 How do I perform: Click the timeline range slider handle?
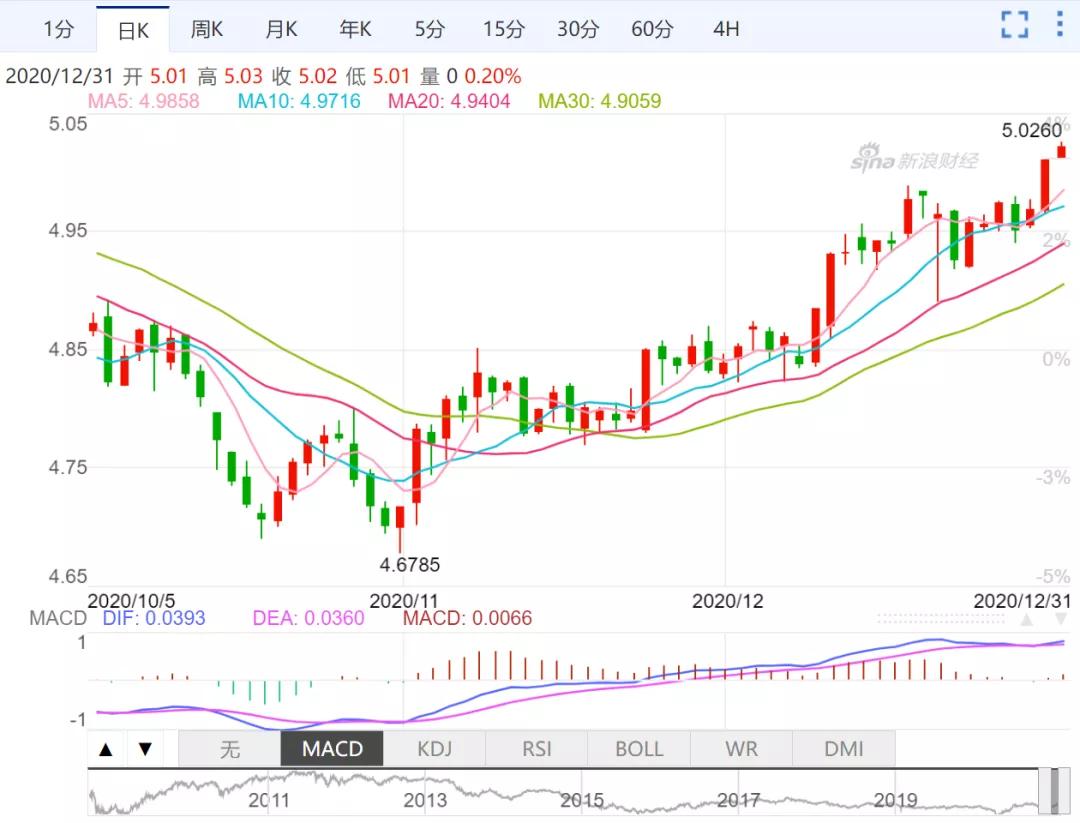pos(1048,792)
